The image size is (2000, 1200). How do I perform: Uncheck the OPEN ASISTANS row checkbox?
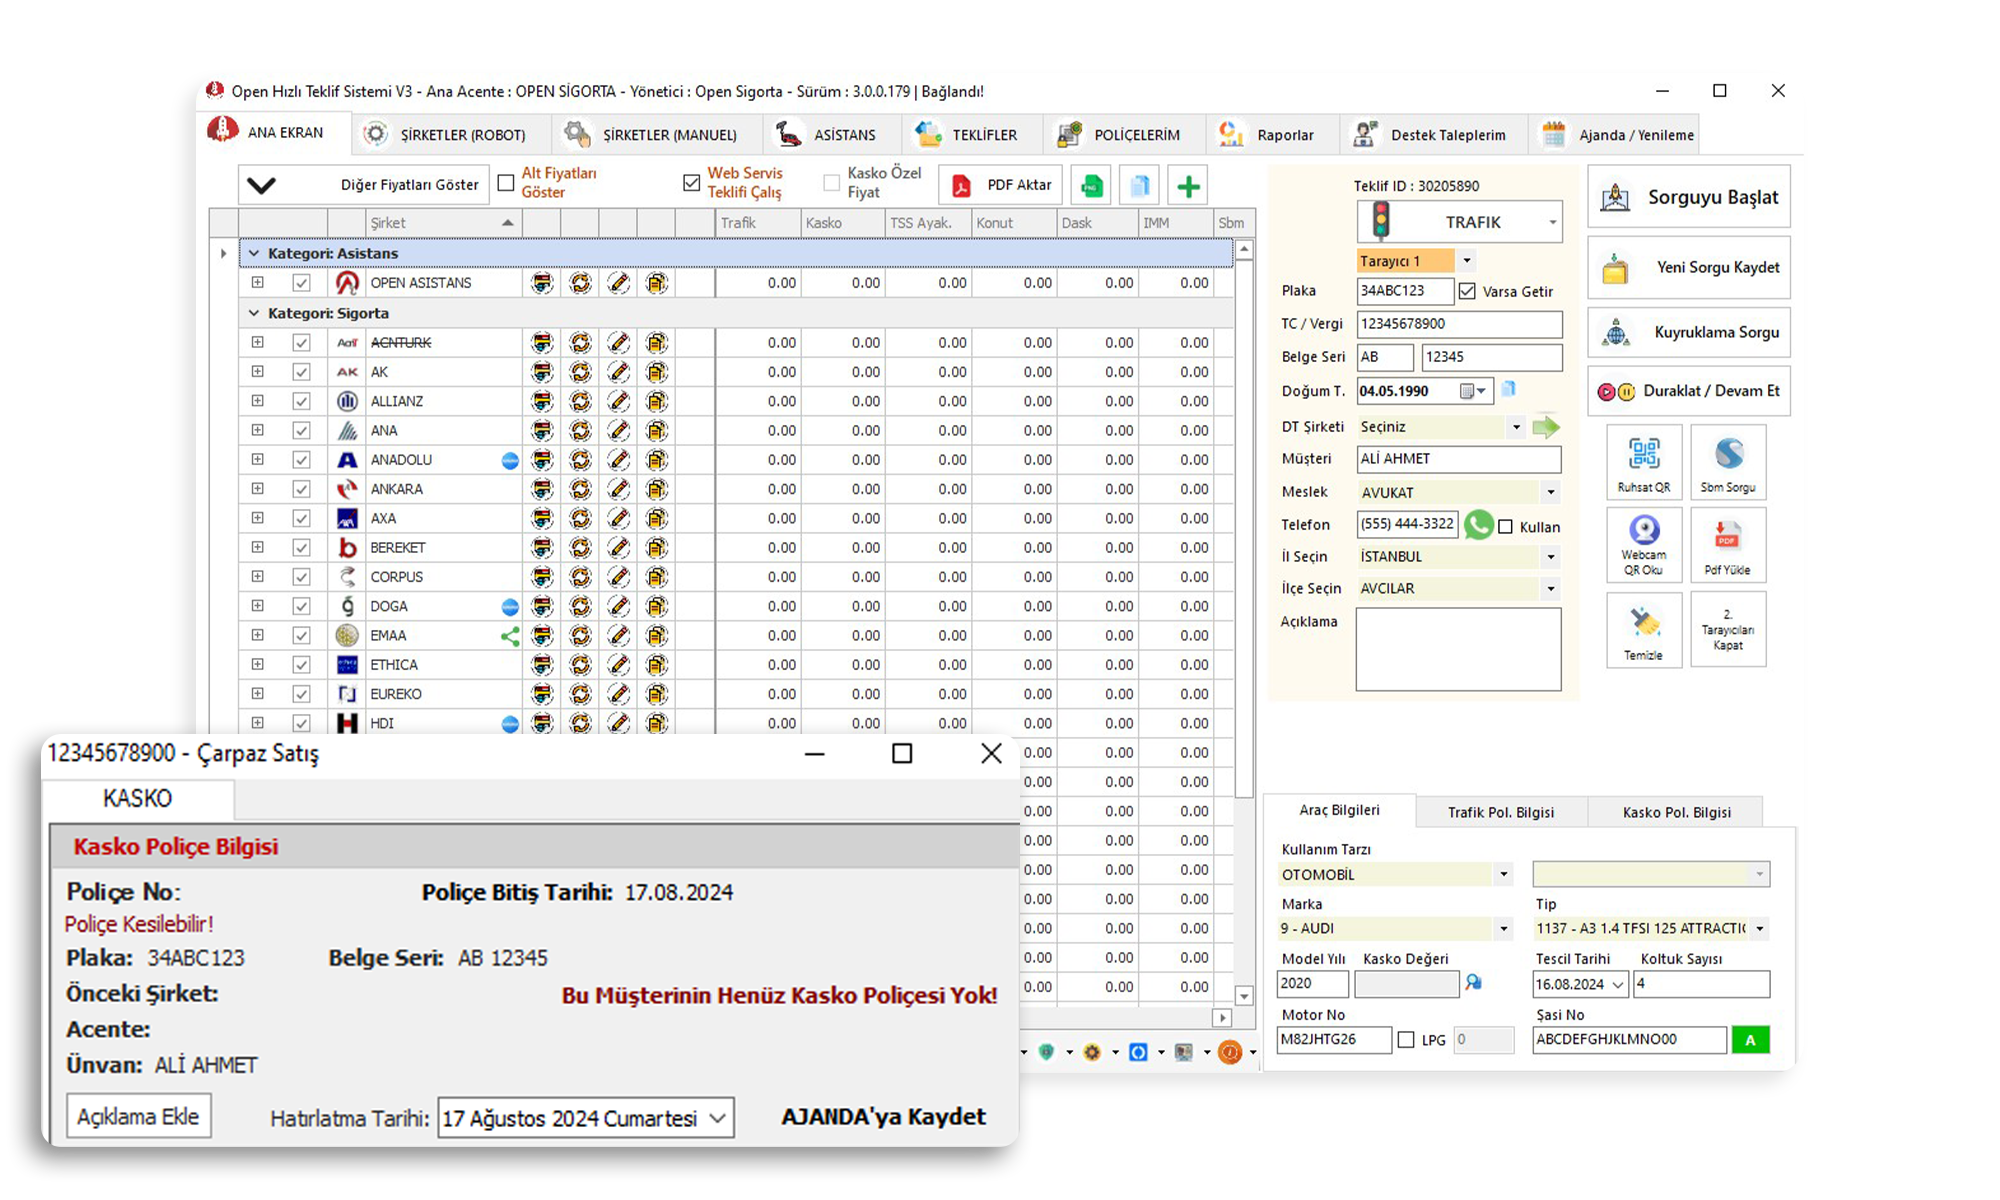pyautogui.click(x=301, y=283)
